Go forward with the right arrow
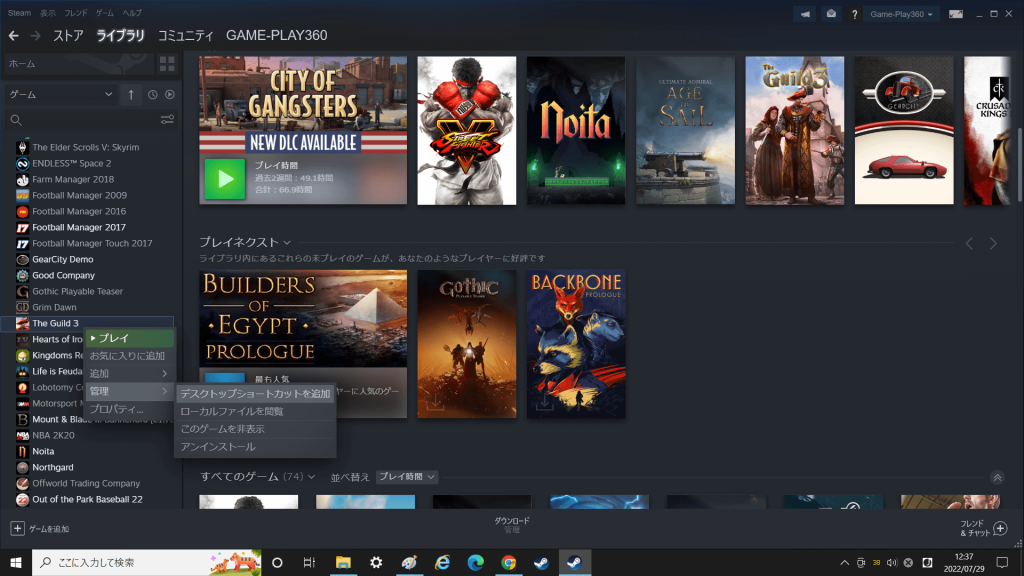1024x576 pixels. pyautogui.click(x=35, y=36)
